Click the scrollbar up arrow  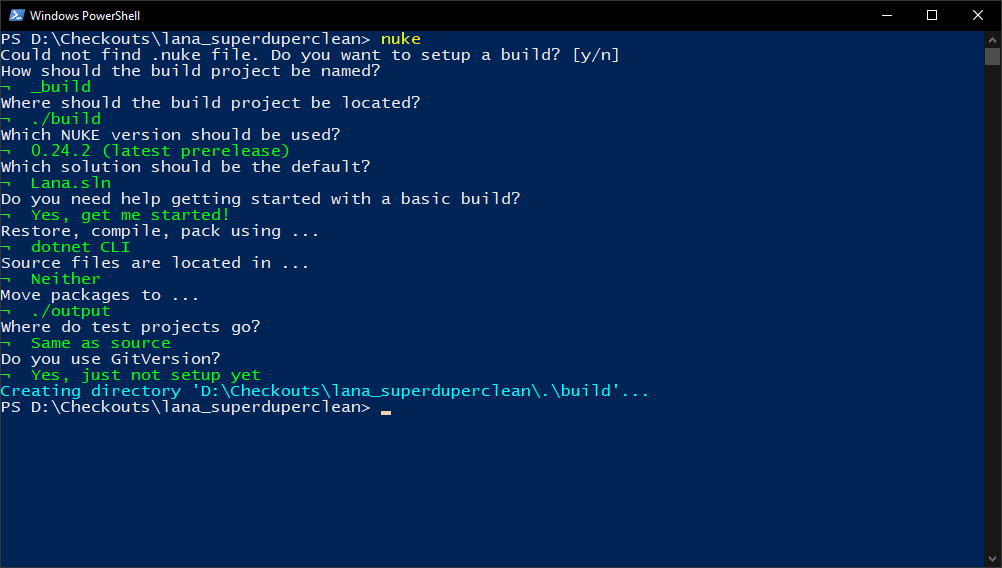tap(992, 39)
